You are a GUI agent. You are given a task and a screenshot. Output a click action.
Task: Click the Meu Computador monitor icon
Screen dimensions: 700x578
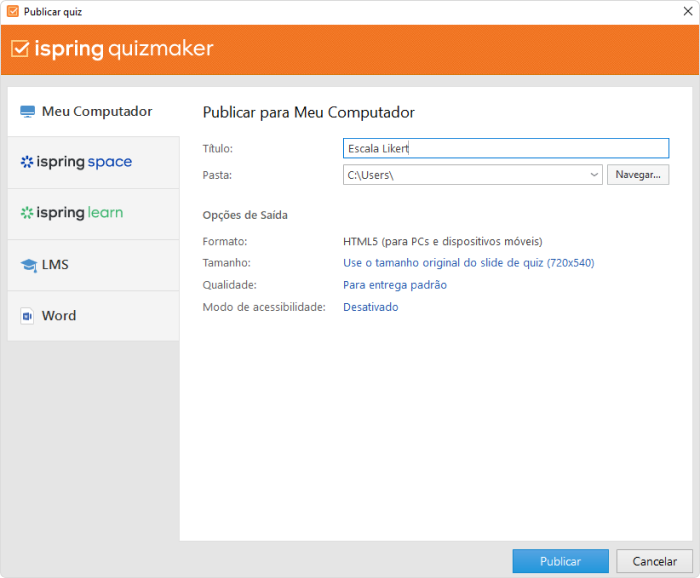point(27,112)
